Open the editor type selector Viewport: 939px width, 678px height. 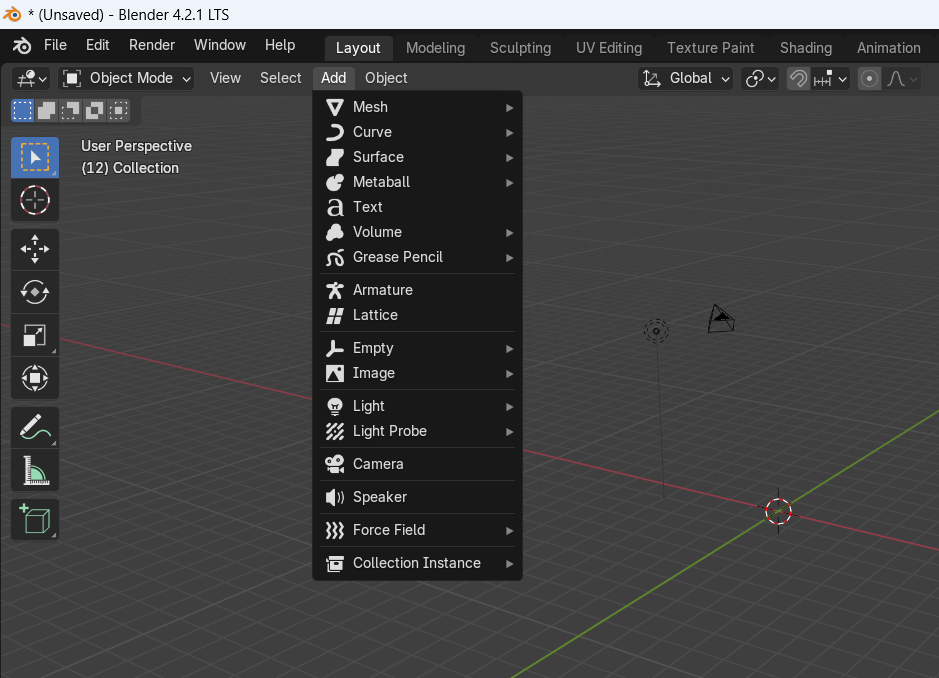pyautogui.click(x=31, y=78)
